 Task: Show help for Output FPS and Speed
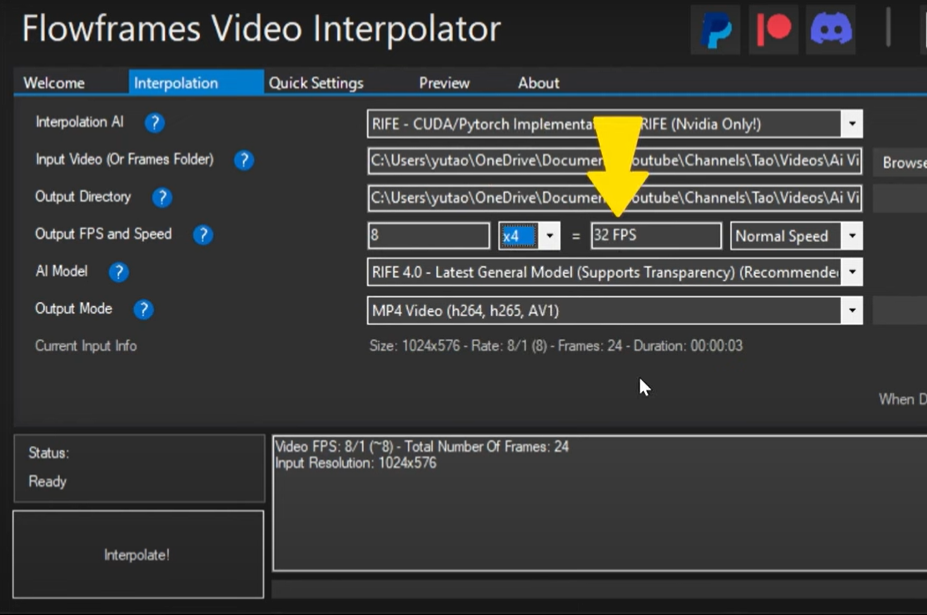pos(203,235)
